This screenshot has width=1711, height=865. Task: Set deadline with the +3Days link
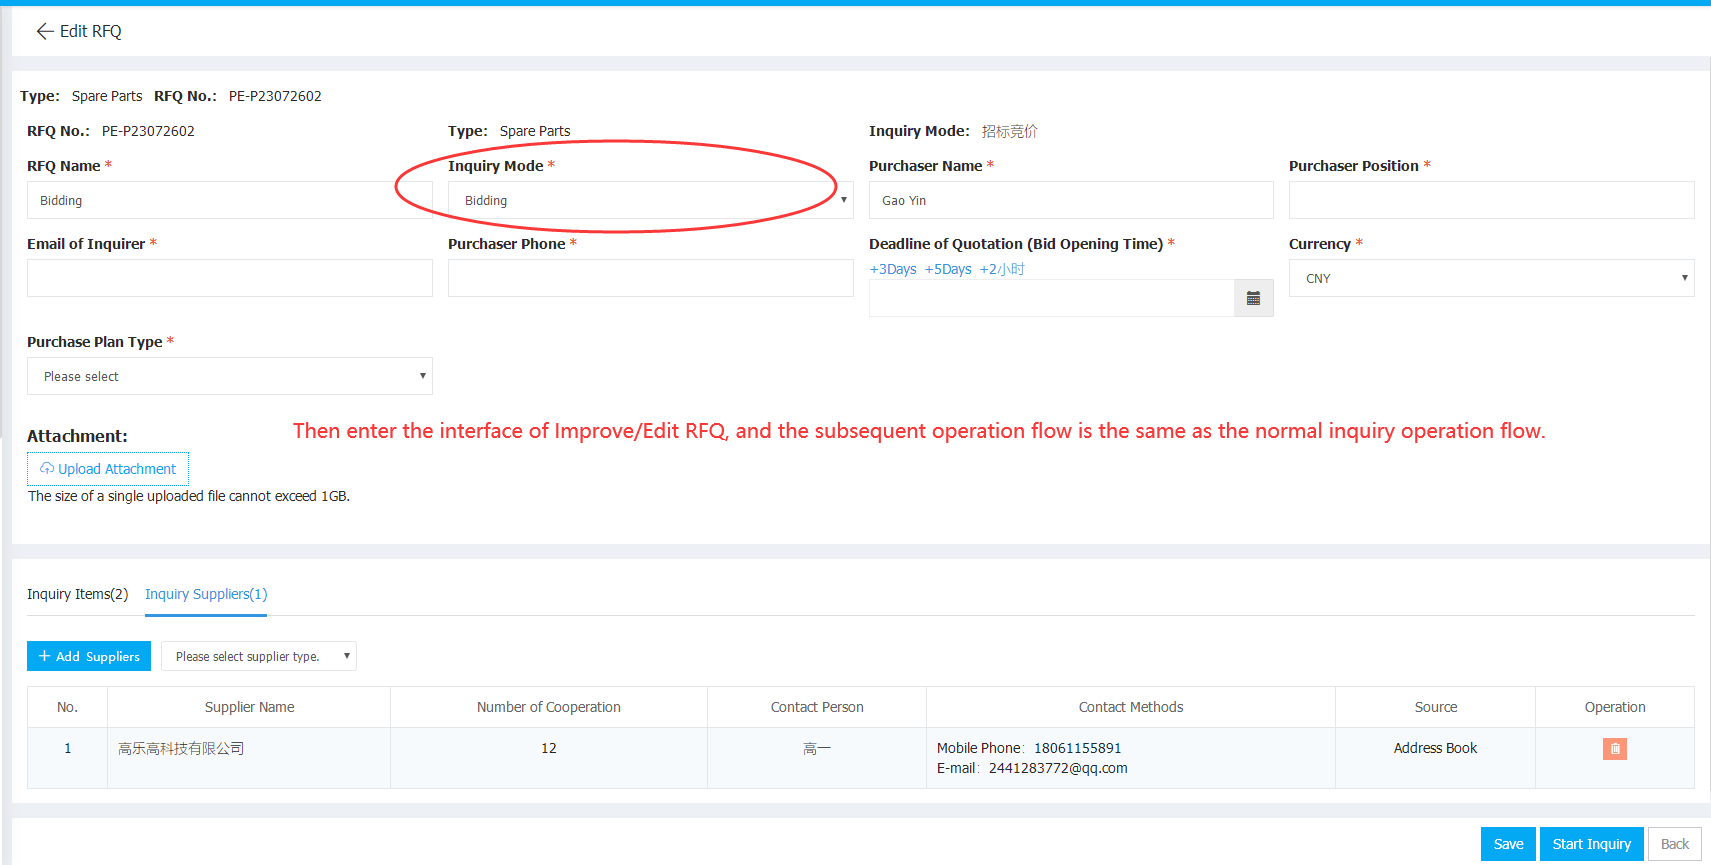(893, 269)
